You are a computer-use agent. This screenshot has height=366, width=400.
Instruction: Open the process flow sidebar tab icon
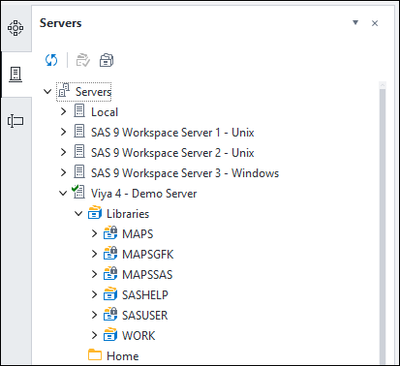pyautogui.click(x=16, y=28)
